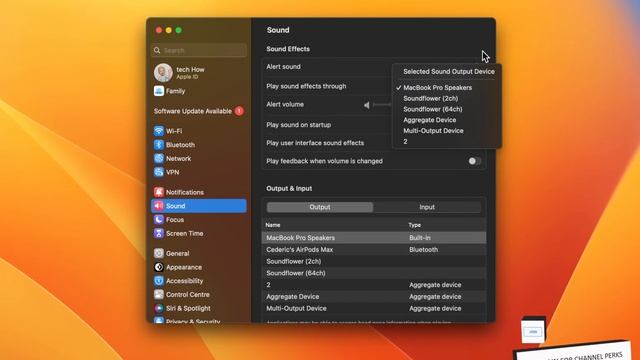Choose Selected Sound Output Device option
This screenshot has height=360, width=640.
(449, 71)
